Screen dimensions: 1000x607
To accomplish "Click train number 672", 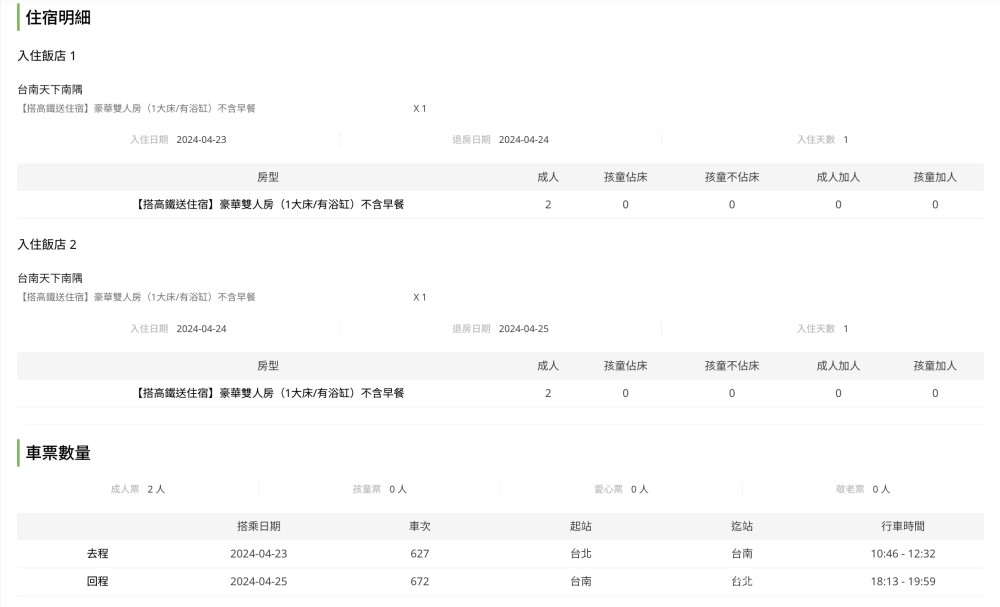I will click(420, 581).
